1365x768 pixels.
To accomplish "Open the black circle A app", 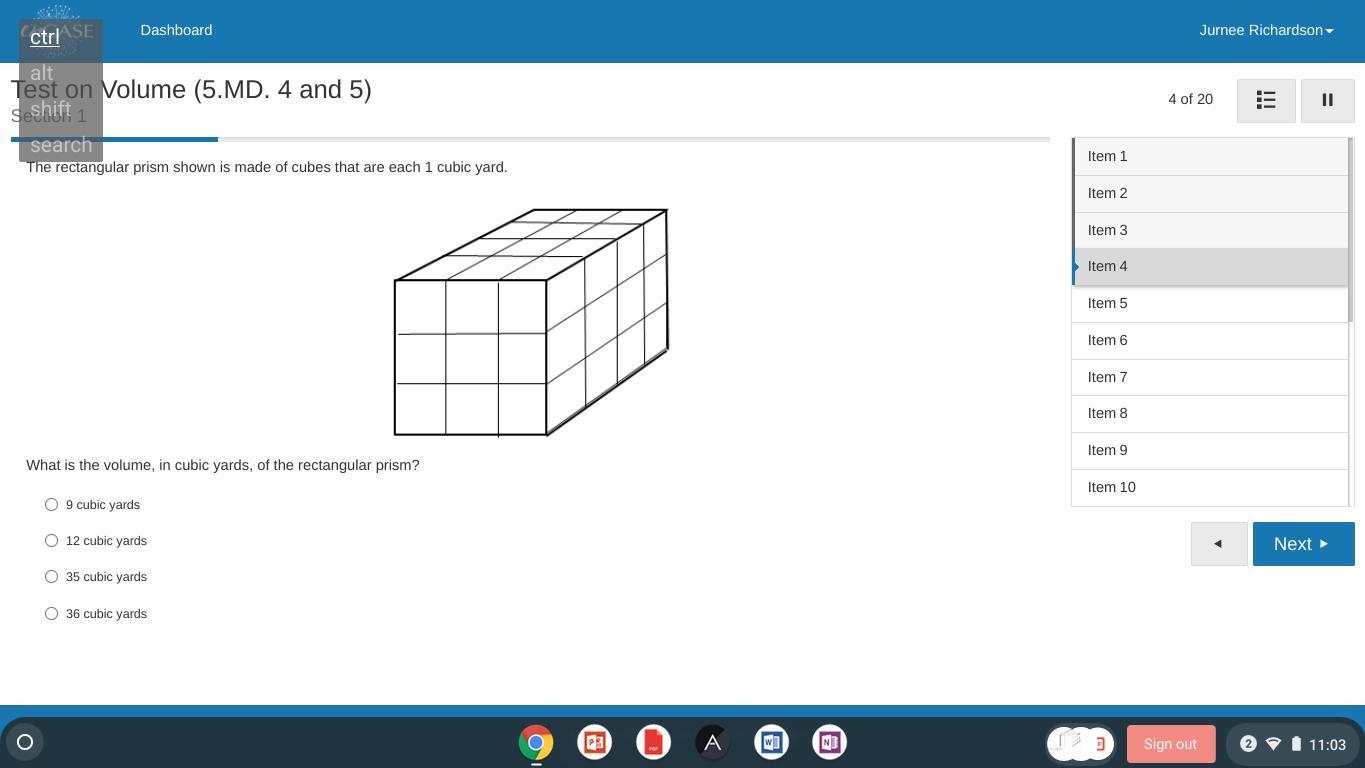I will (712, 743).
